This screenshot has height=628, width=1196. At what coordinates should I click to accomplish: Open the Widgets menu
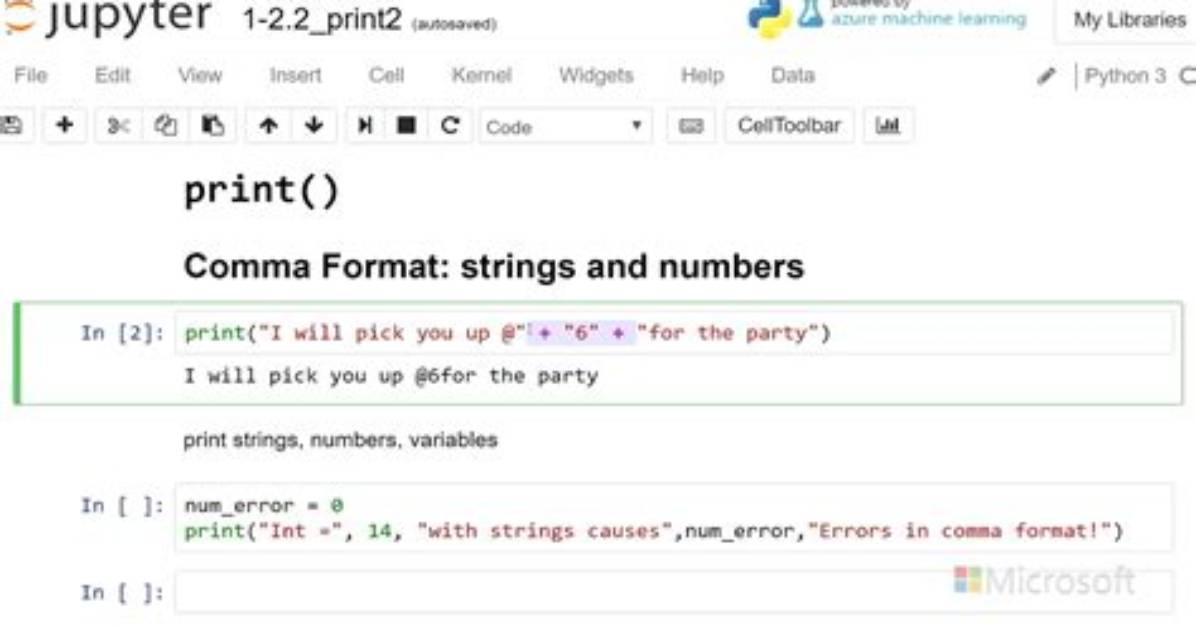click(596, 76)
